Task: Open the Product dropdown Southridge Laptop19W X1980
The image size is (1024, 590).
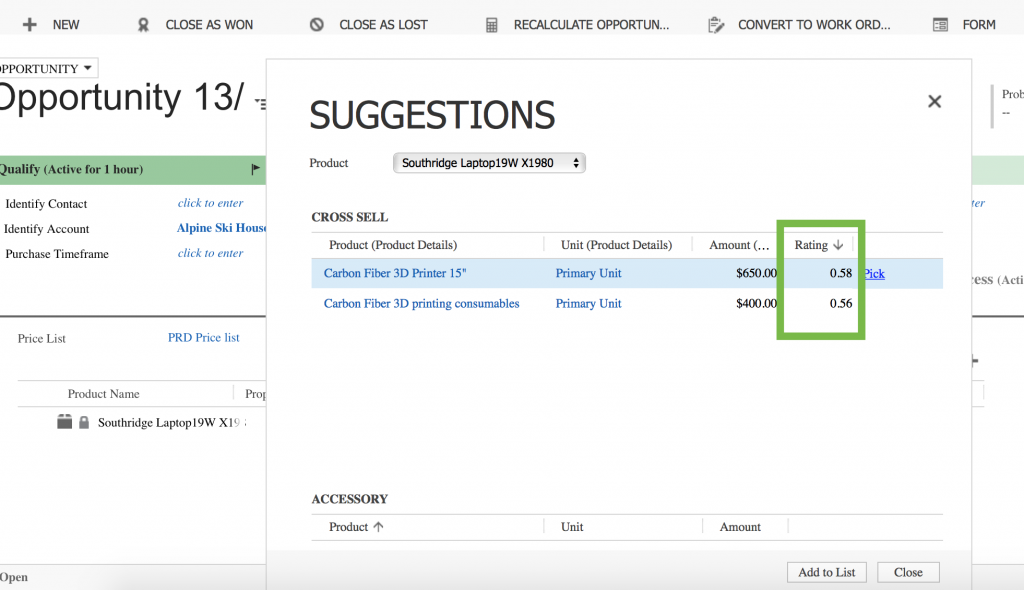Action: [489, 163]
